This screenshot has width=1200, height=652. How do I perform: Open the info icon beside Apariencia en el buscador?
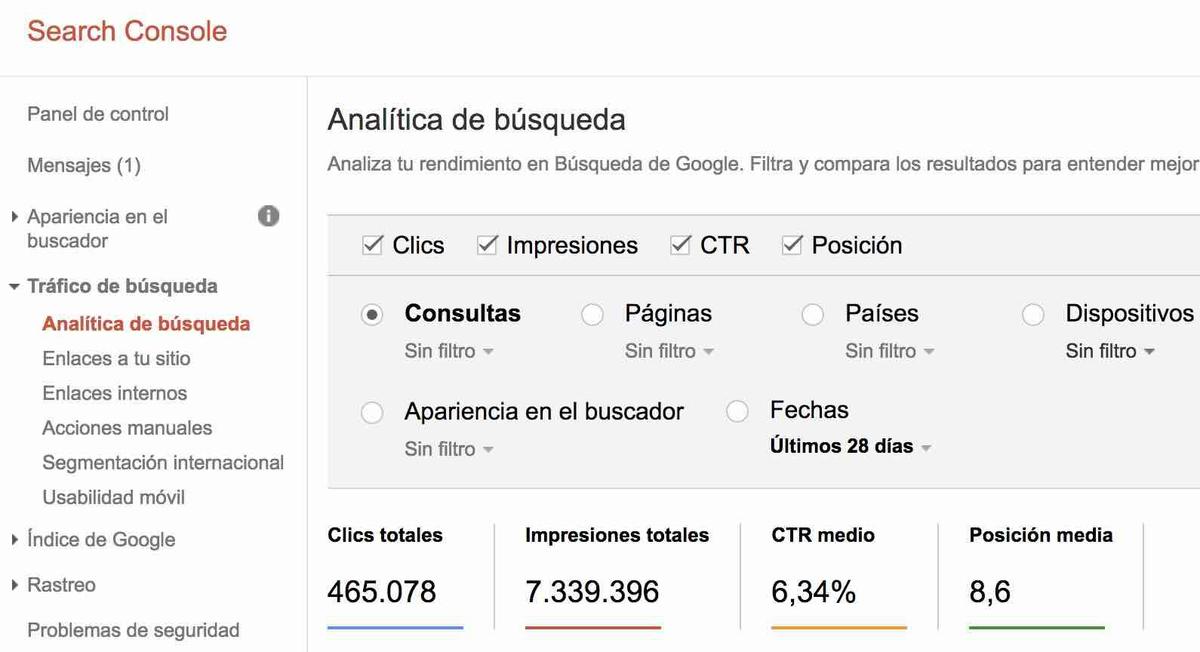point(268,215)
